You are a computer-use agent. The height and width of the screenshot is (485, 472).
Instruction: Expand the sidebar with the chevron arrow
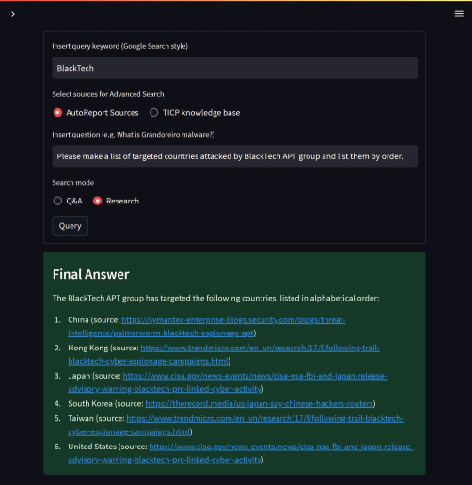point(13,14)
